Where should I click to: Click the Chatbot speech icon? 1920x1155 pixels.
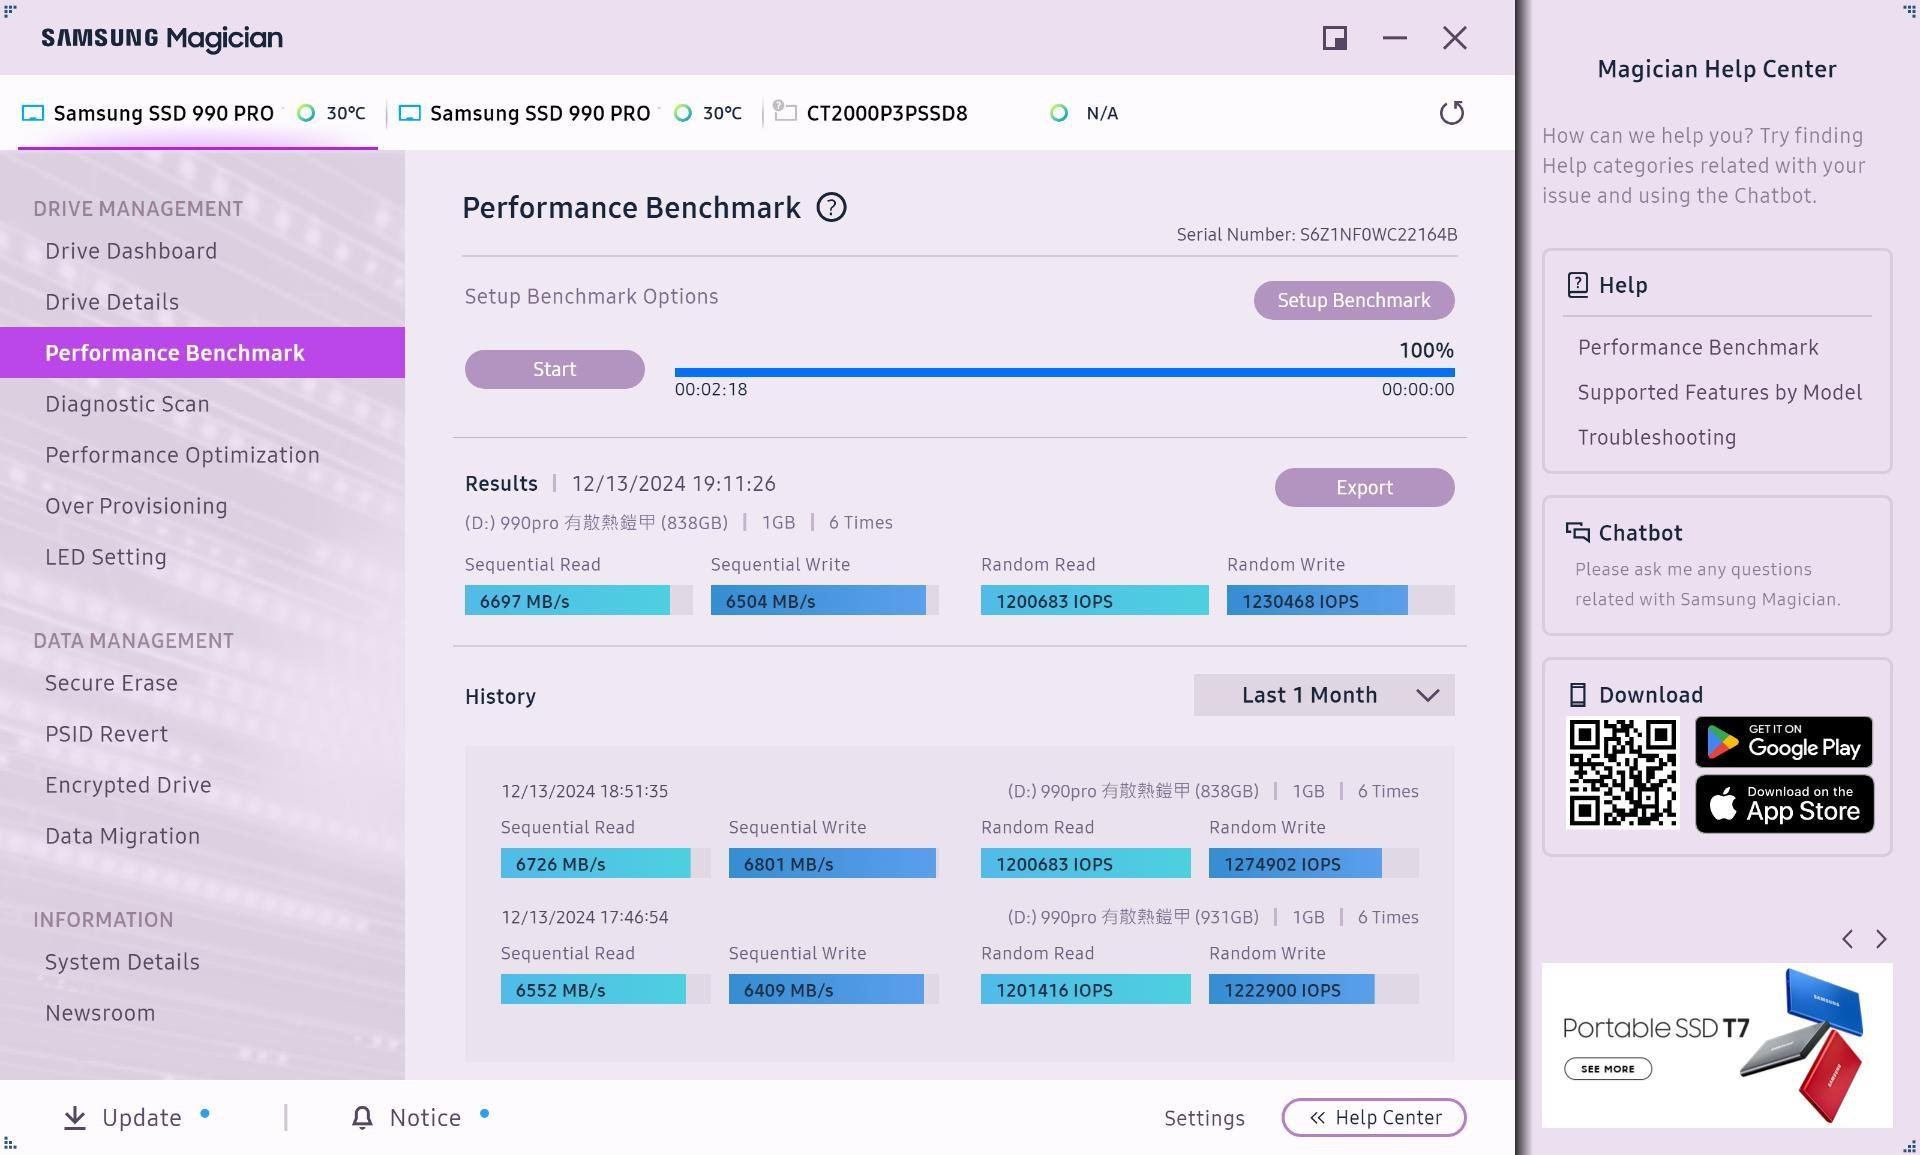(1577, 532)
